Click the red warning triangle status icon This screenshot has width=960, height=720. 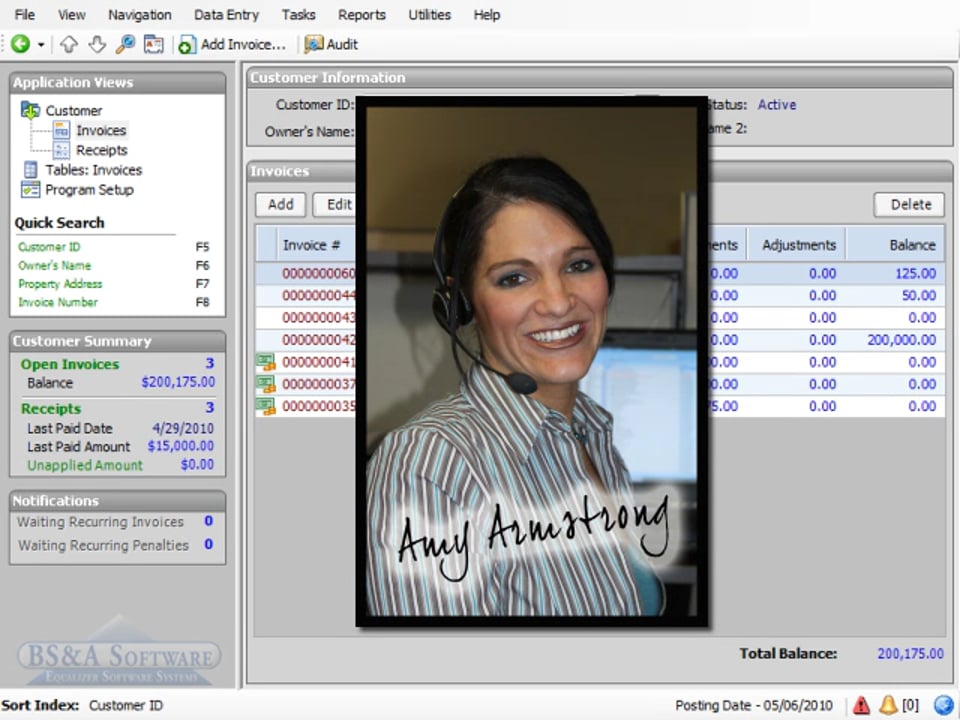coord(861,705)
